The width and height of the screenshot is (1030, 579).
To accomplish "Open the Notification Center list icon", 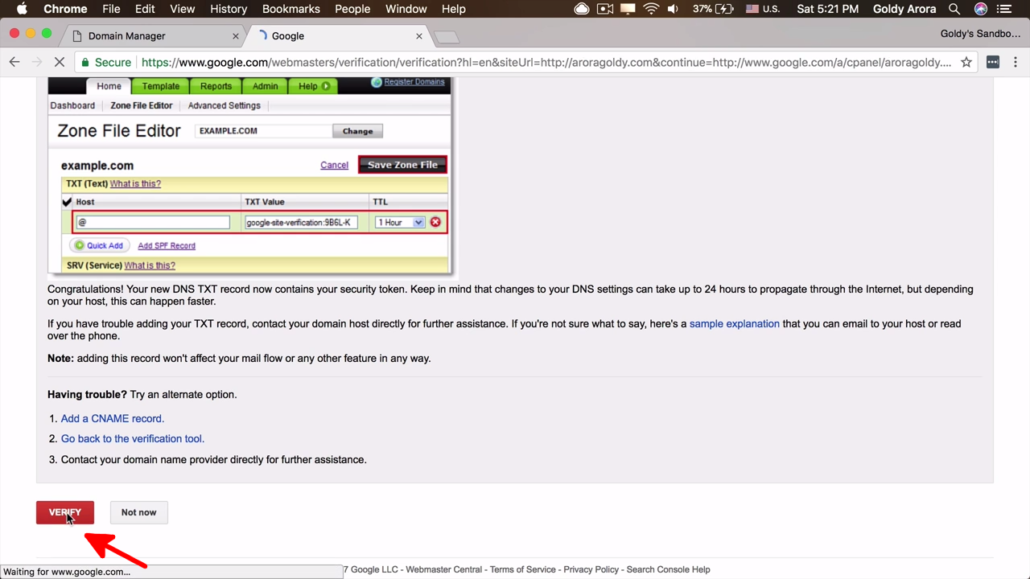I will [1004, 9].
